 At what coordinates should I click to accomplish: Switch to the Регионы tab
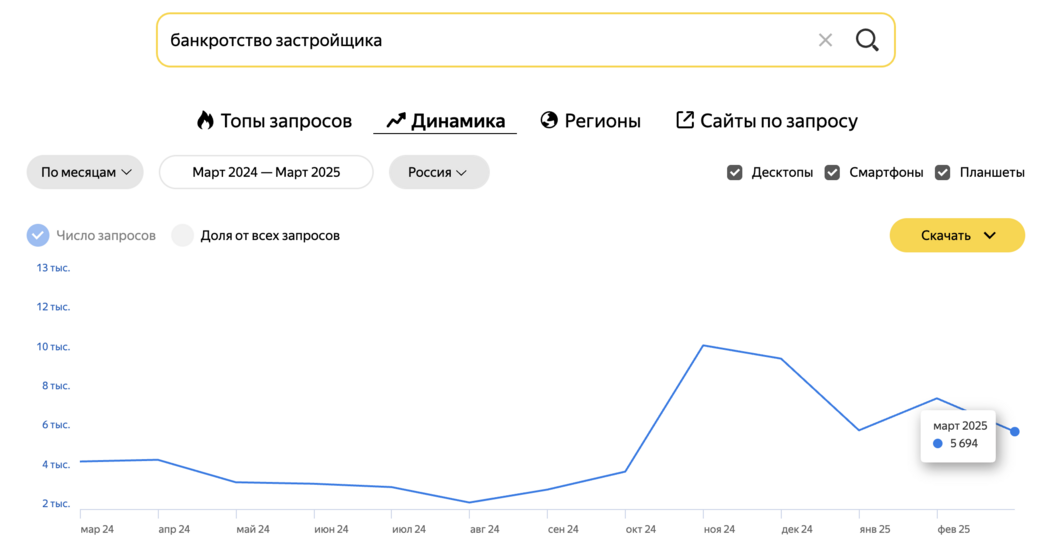[x=591, y=121]
